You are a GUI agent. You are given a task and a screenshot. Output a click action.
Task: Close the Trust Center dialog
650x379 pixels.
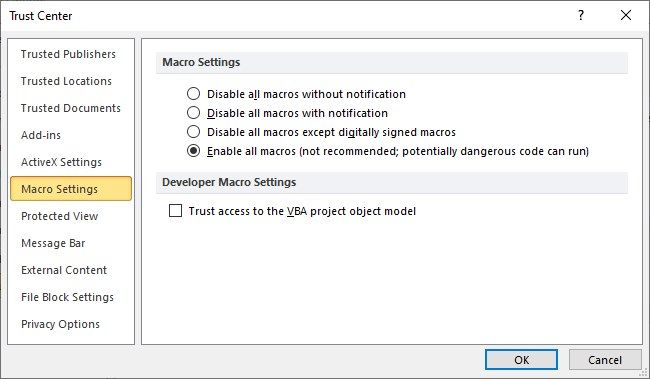click(x=626, y=15)
